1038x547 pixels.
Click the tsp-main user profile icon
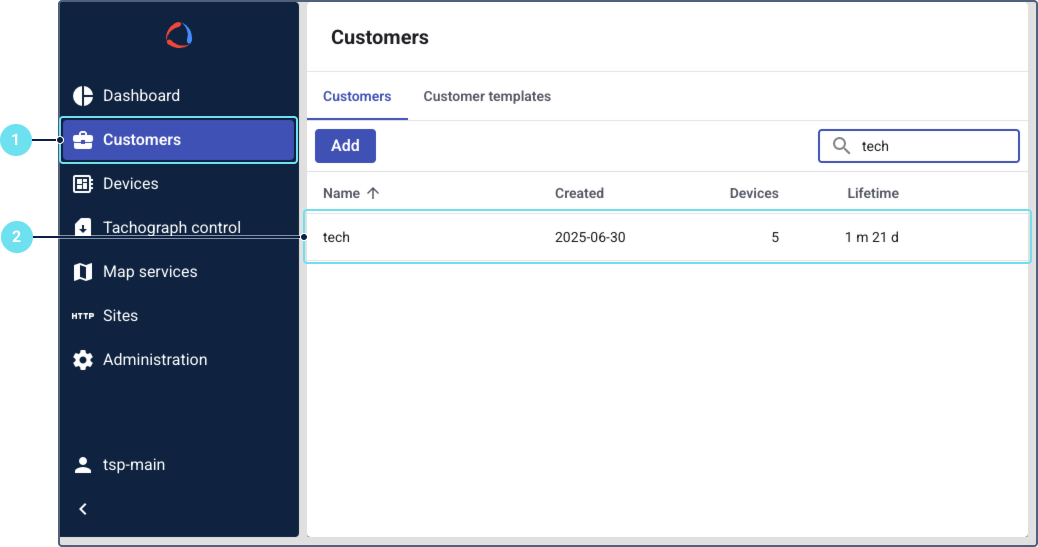coord(83,465)
